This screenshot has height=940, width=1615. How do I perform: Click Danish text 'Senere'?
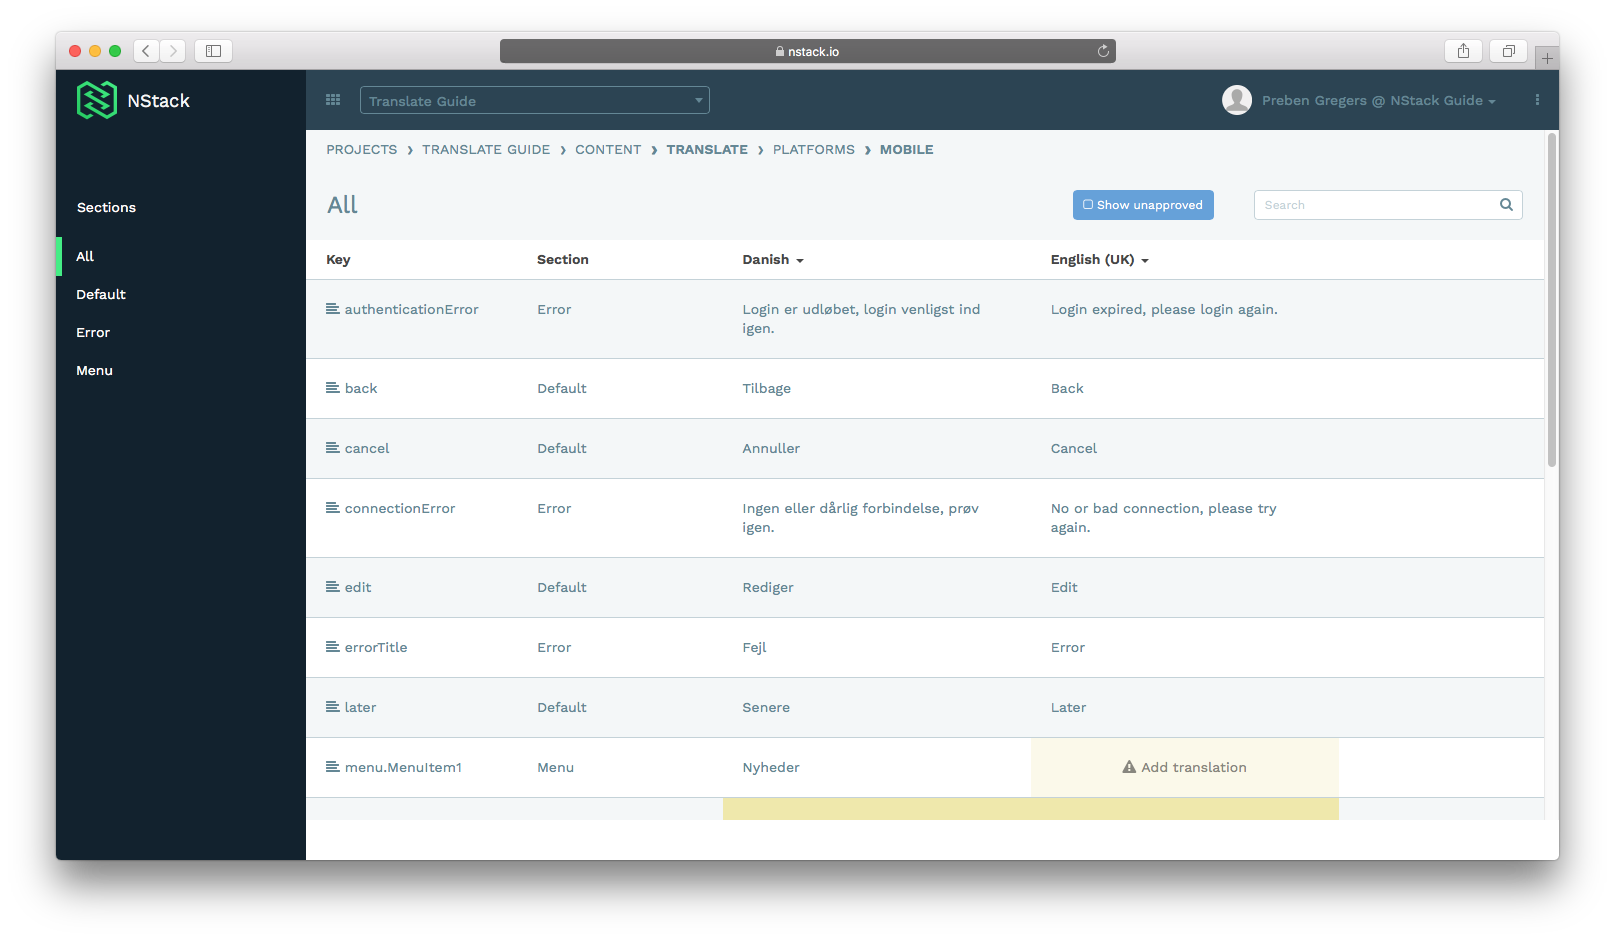pos(766,707)
